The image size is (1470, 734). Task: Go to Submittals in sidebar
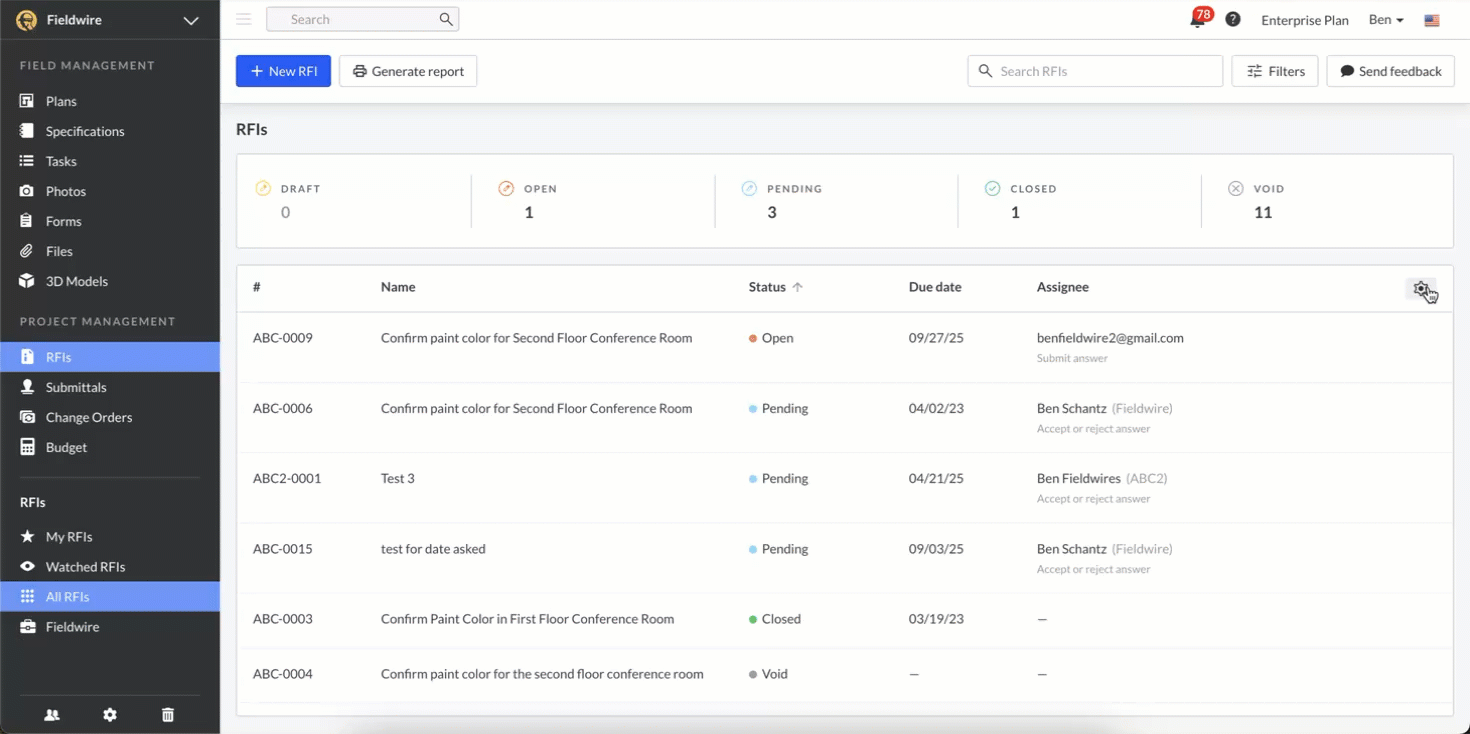pos(76,387)
